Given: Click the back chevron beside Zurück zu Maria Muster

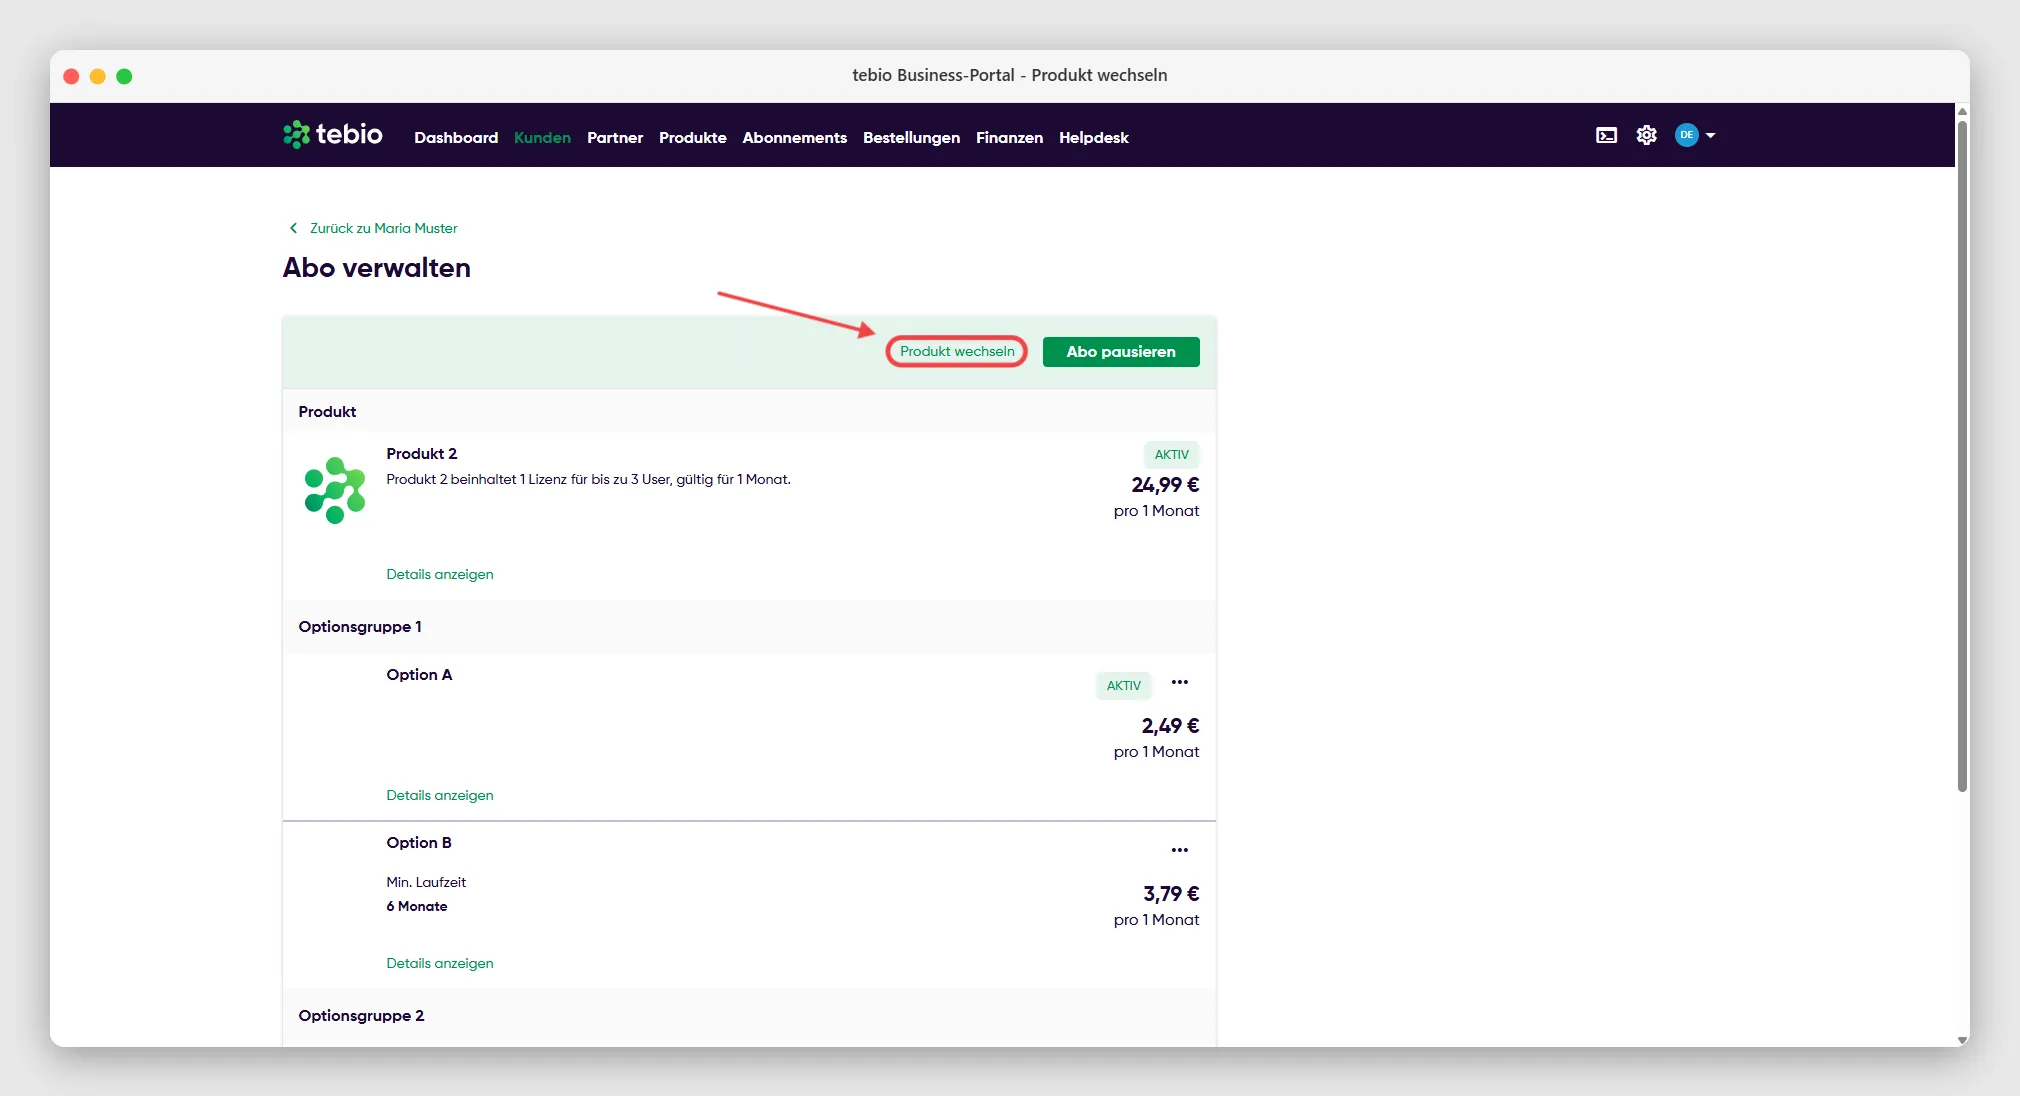Looking at the screenshot, I should (293, 228).
